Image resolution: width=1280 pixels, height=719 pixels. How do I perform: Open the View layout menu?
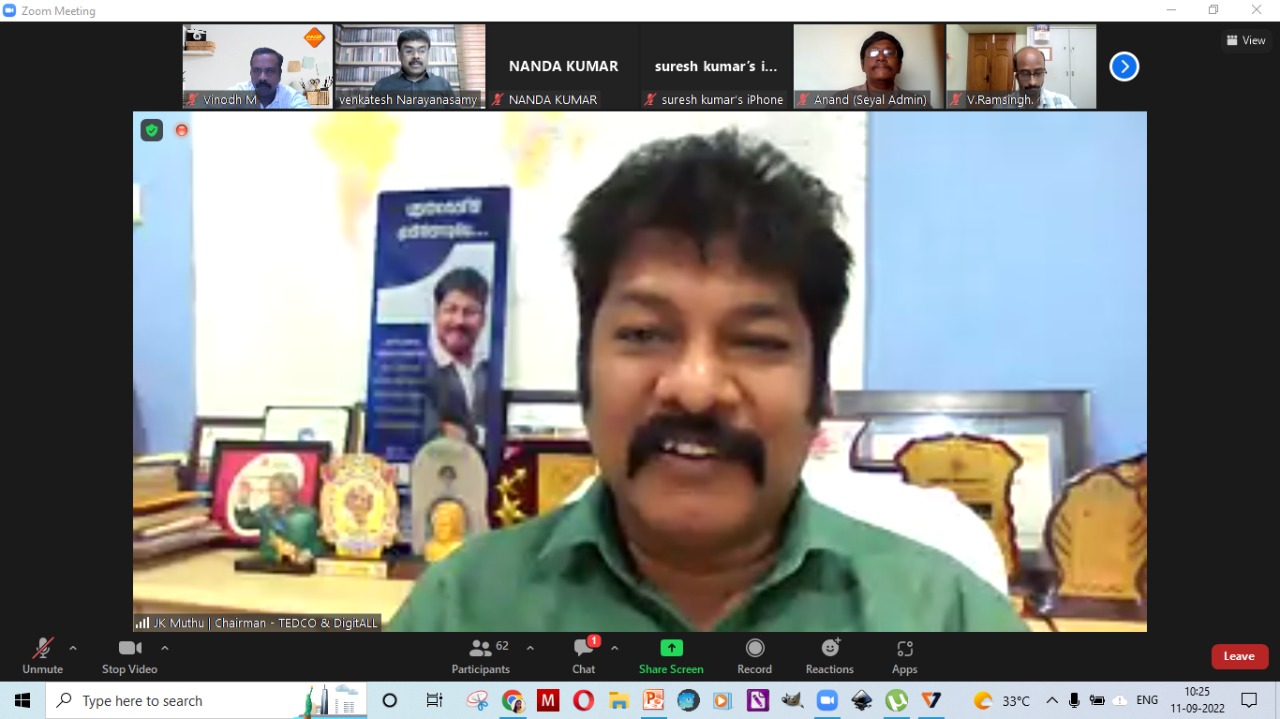coord(1246,41)
